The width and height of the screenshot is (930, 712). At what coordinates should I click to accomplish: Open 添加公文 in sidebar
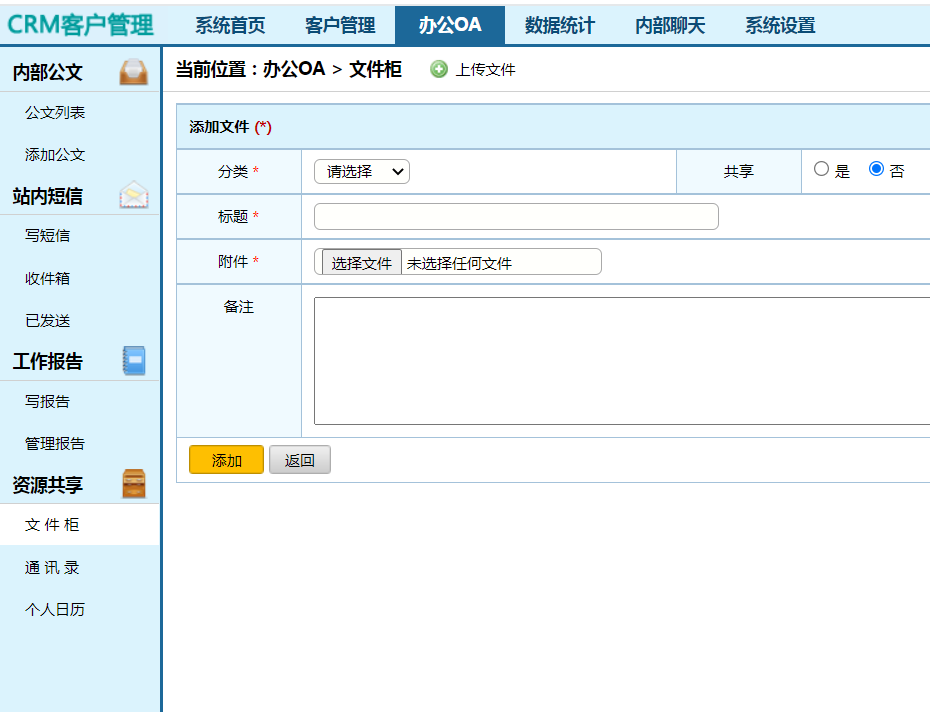[x=55, y=155]
